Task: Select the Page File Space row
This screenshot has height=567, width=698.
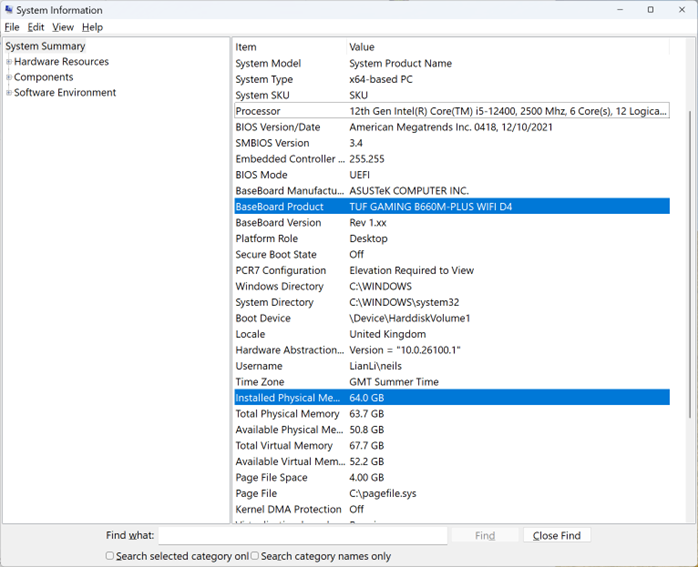Action: (452, 478)
